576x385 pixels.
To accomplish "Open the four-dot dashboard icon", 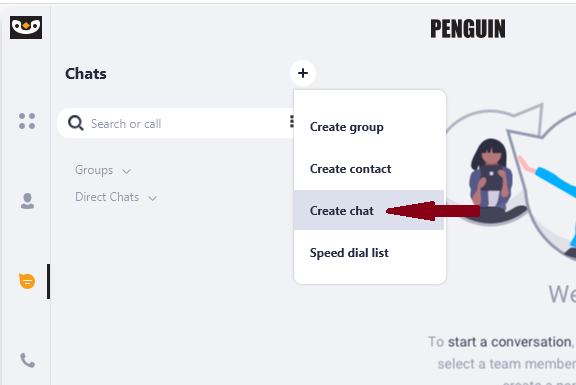I will 27,121.
